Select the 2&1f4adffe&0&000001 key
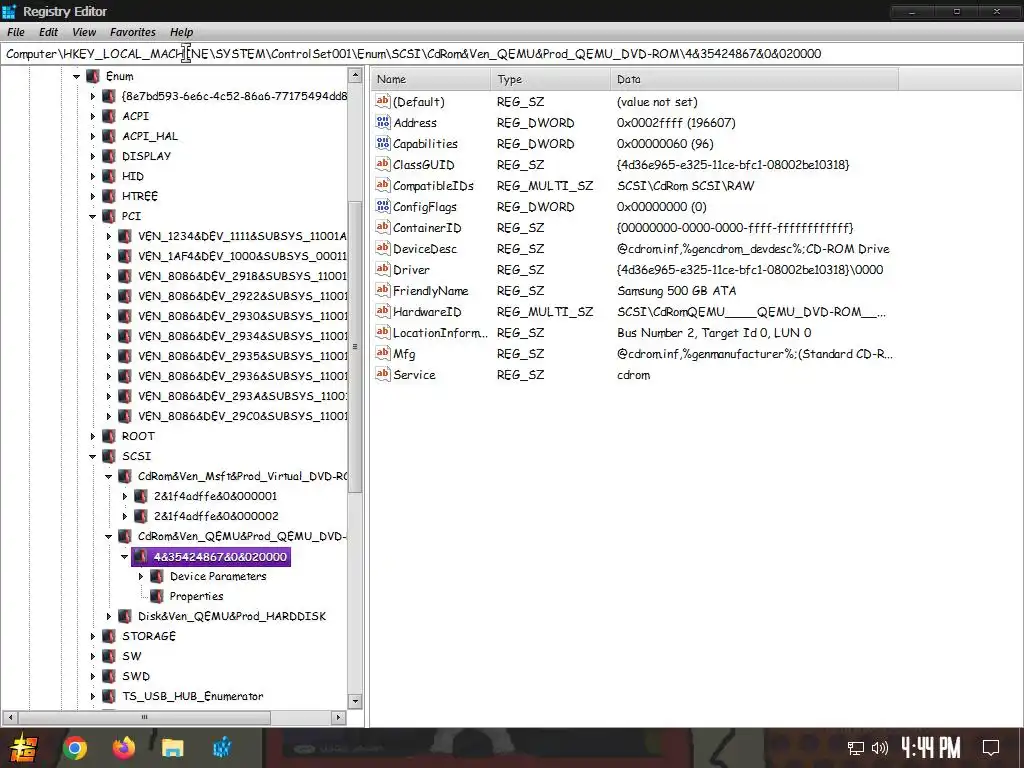Viewport: 1024px width, 768px height. click(215, 496)
